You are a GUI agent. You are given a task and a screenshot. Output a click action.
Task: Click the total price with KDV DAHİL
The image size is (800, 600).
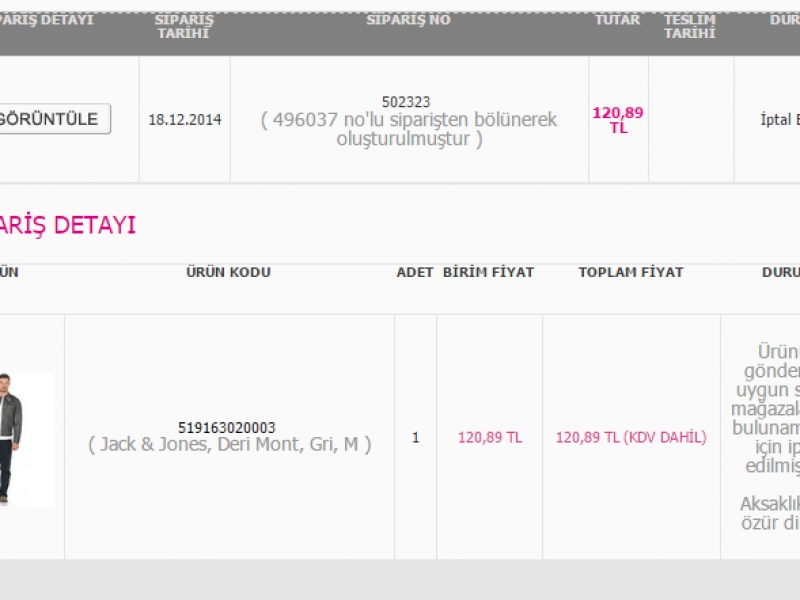pos(631,437)
